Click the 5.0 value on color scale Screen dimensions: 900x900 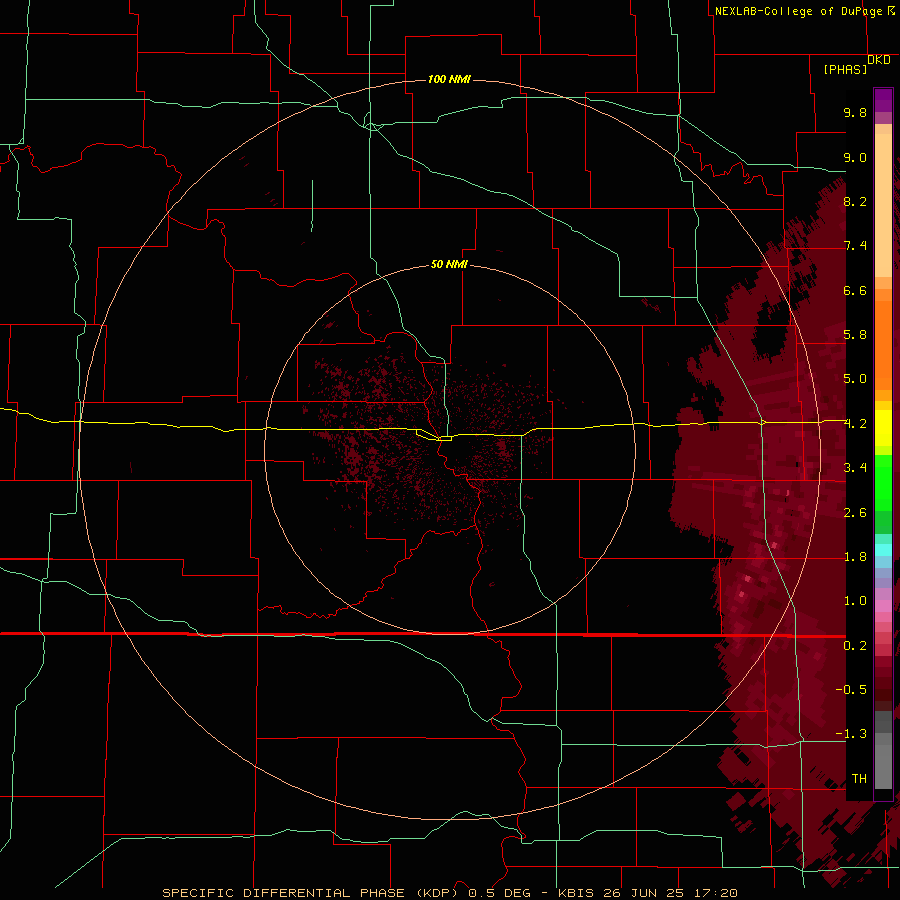pyautogui.click(x=855, y=379)
